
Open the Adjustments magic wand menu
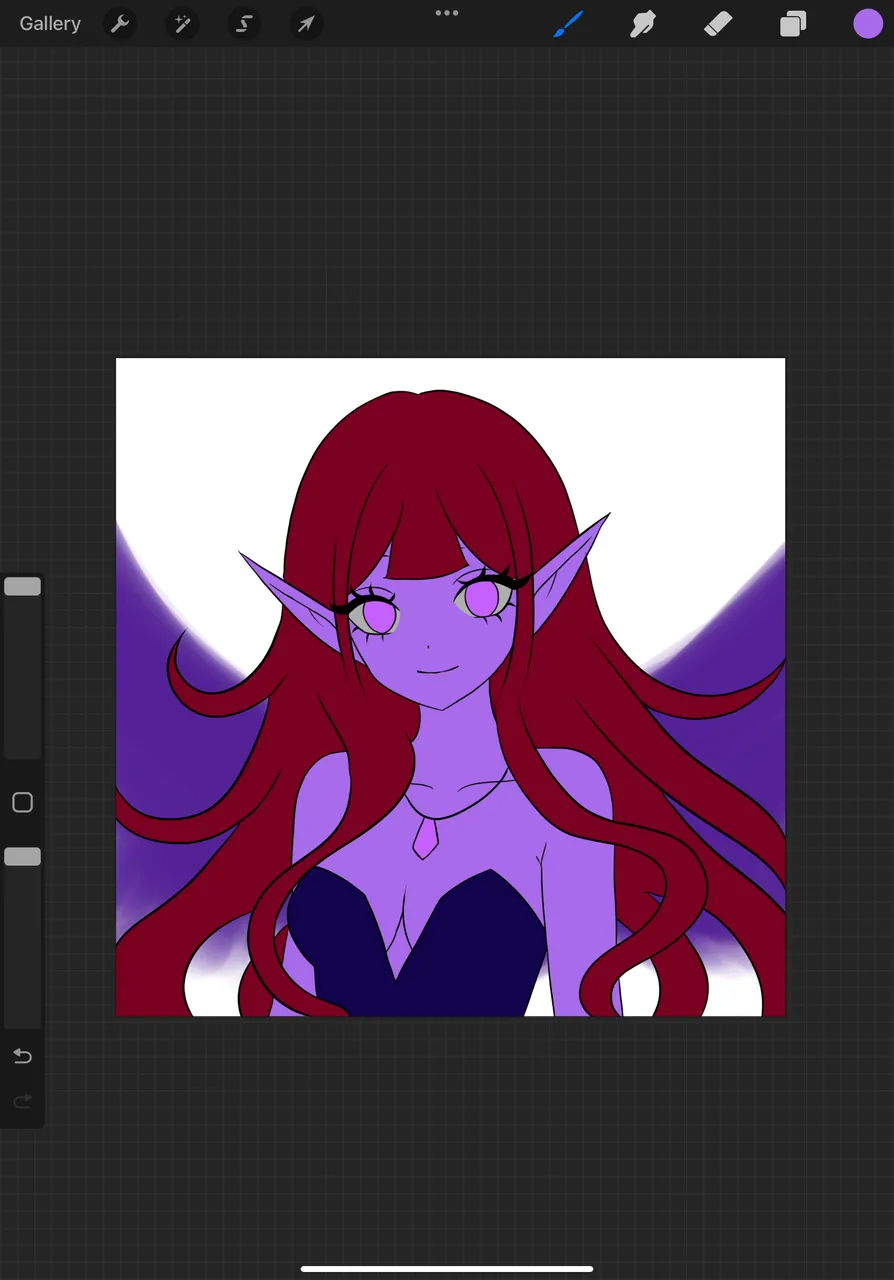click(x=182, y=23)
